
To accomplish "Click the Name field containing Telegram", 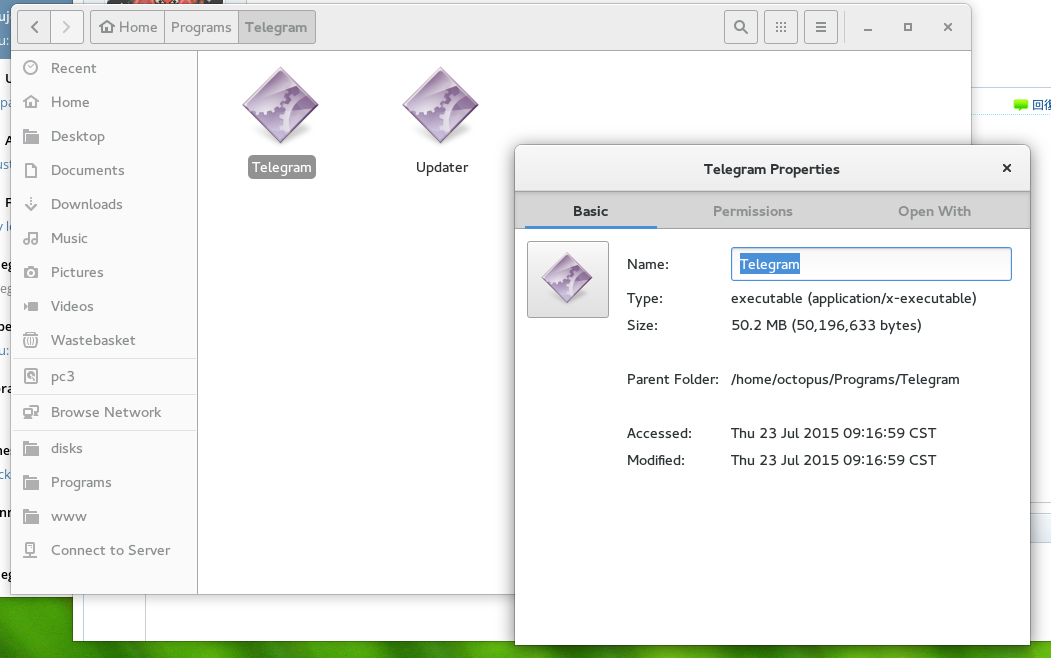I will pyautogui.click(x=871, y=264).
